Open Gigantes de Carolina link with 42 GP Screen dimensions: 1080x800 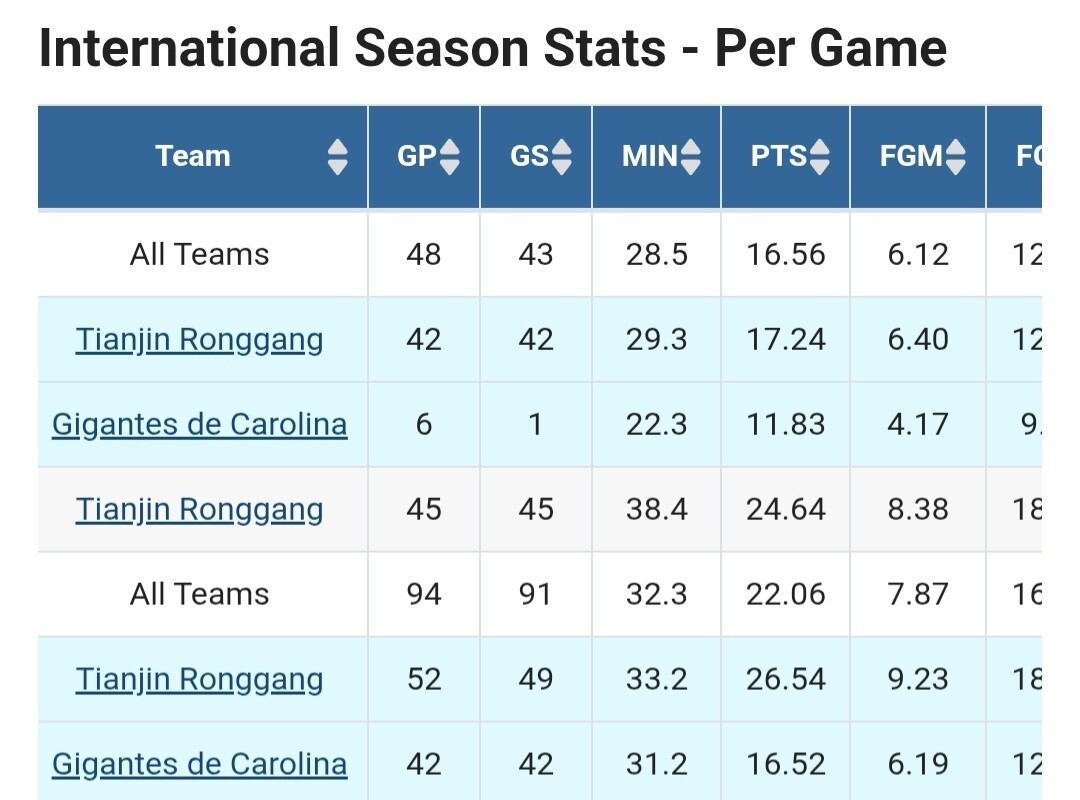pyautogui.click(x=199, y=764)
